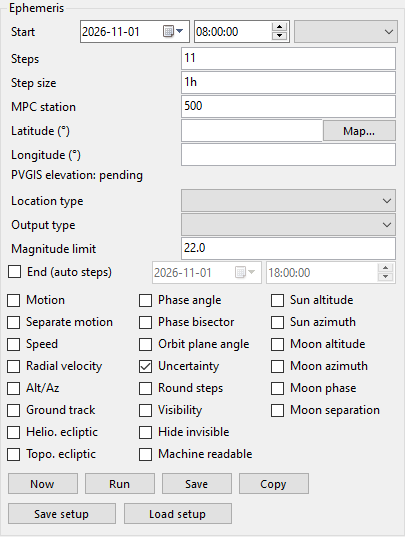Decrease the Start time with down arrow
Screen dimensions: 405x537
tap(279, 36)
